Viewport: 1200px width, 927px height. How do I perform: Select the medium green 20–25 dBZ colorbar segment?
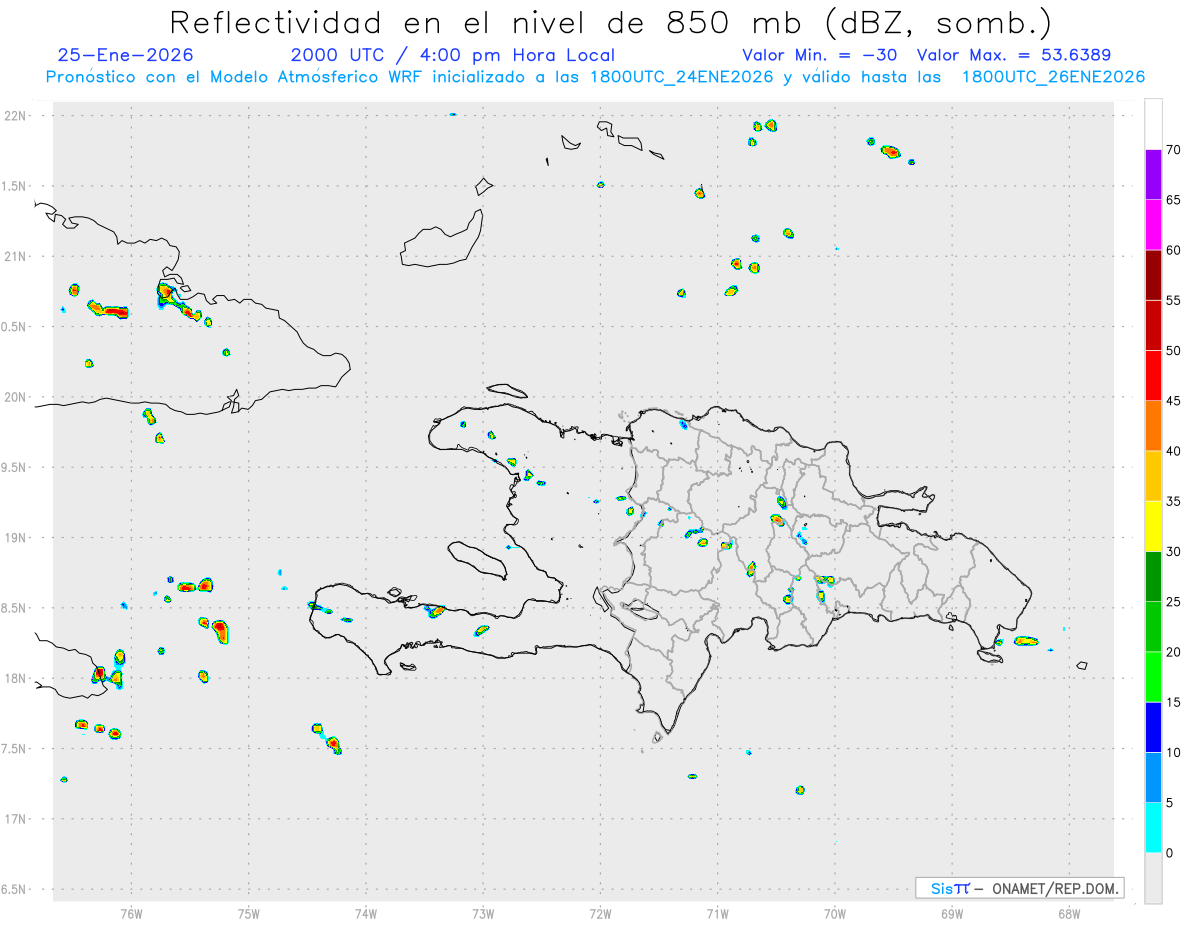pyautogui.click(x=1153, y=627)
